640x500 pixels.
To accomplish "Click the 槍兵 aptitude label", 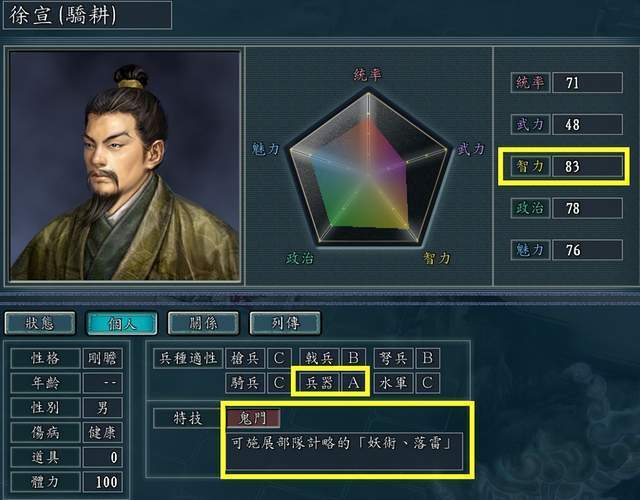I will [245, 358].
